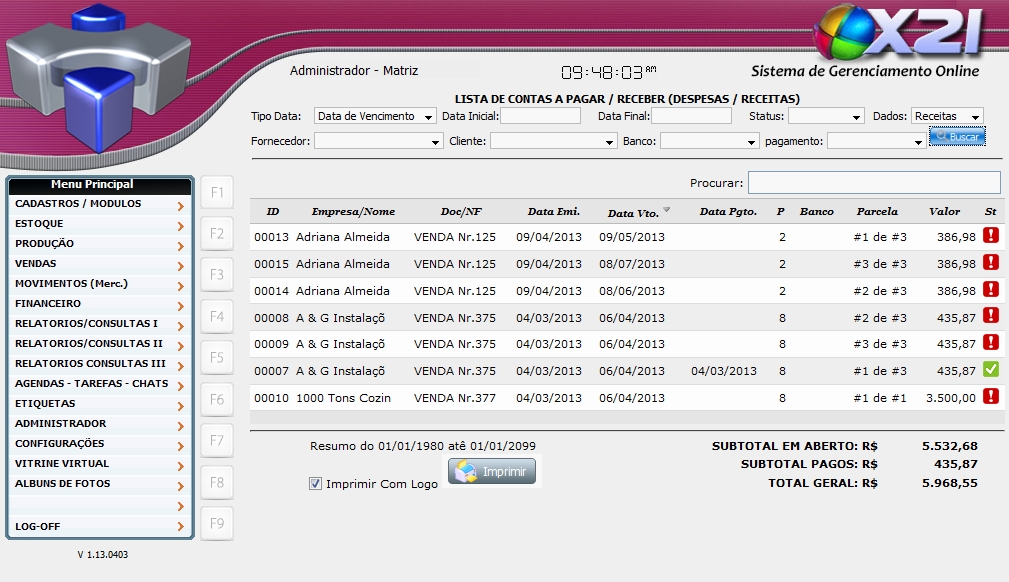Open the Fornecedor dropdown
The image size is (1009, 582).
[378, 142]
